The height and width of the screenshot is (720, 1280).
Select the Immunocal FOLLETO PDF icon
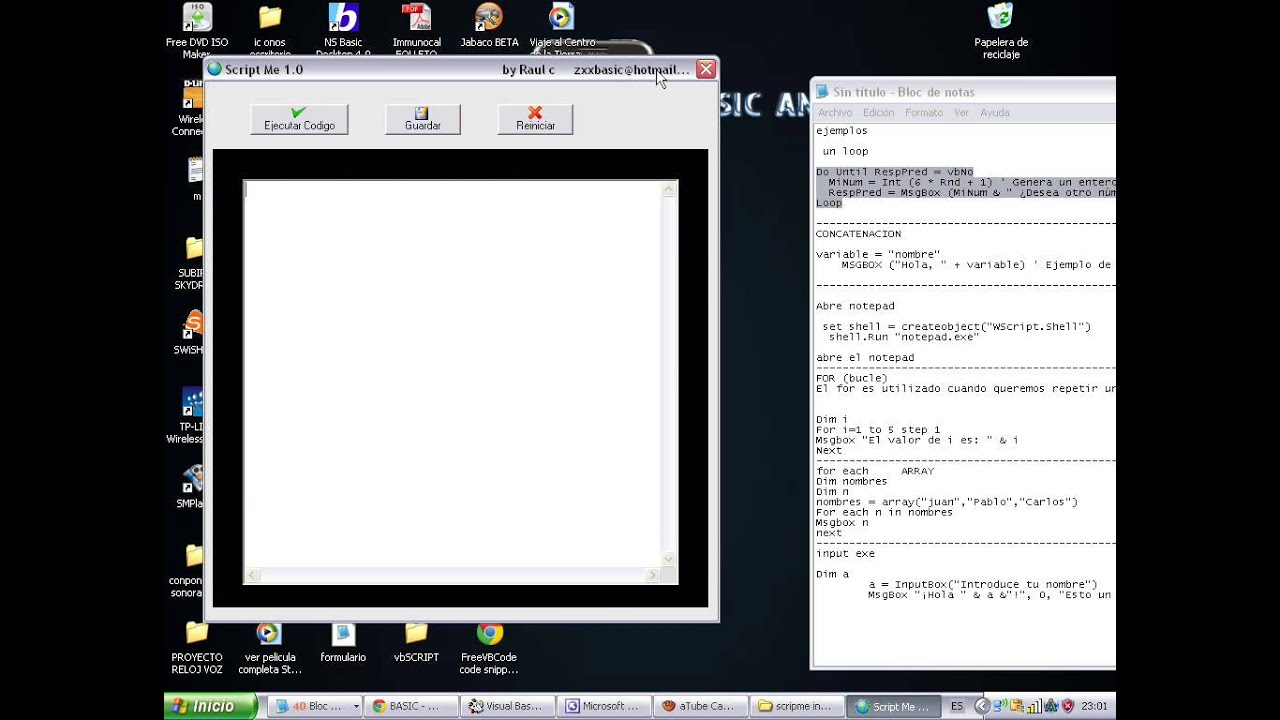coord(416,30)
